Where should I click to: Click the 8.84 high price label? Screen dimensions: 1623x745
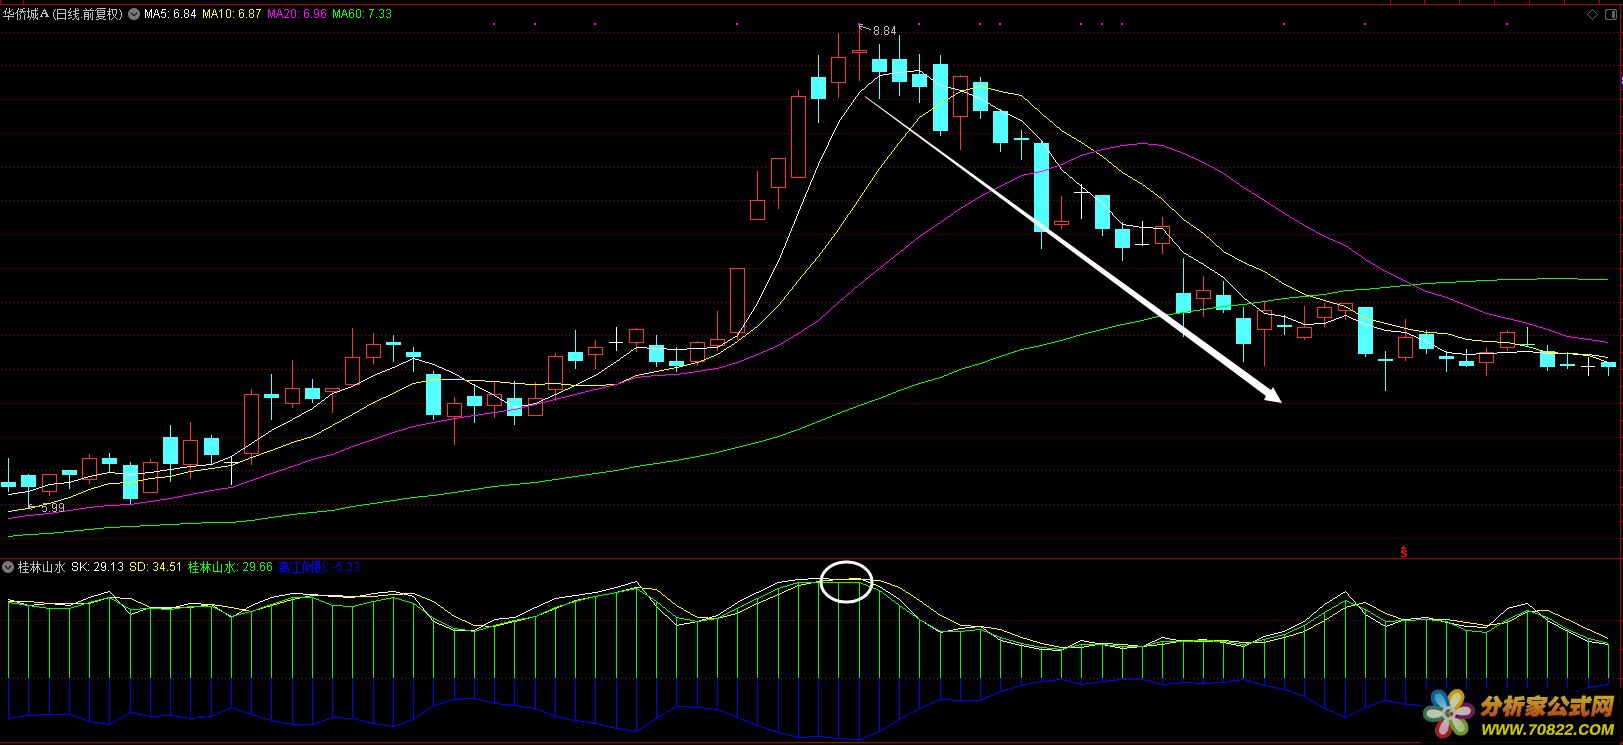pos(884,31)
